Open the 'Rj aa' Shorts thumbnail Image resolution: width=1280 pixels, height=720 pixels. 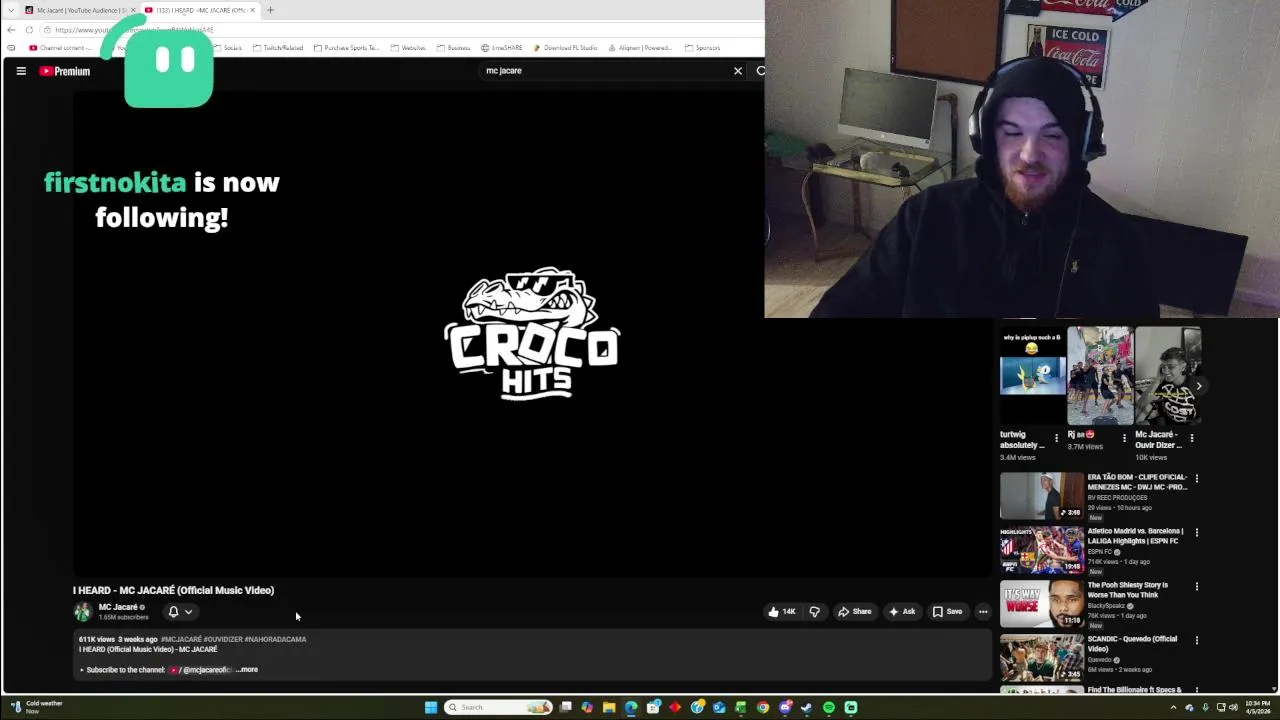click(1100, 376)
